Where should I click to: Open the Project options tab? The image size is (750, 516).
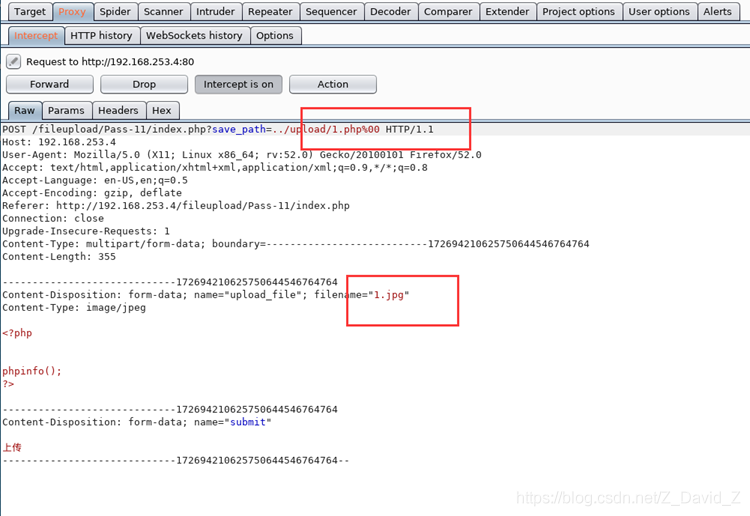pyautogui.click(x=578, y=11)
